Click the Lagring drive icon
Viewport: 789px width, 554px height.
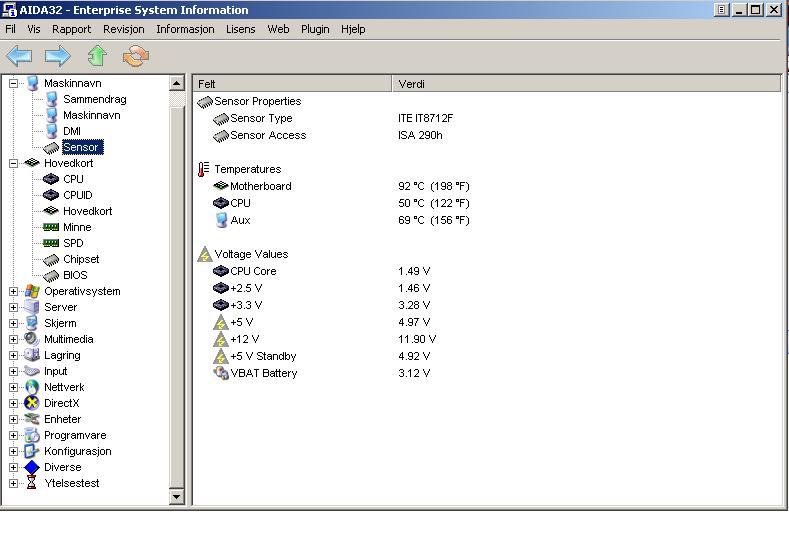click(32, 355)
